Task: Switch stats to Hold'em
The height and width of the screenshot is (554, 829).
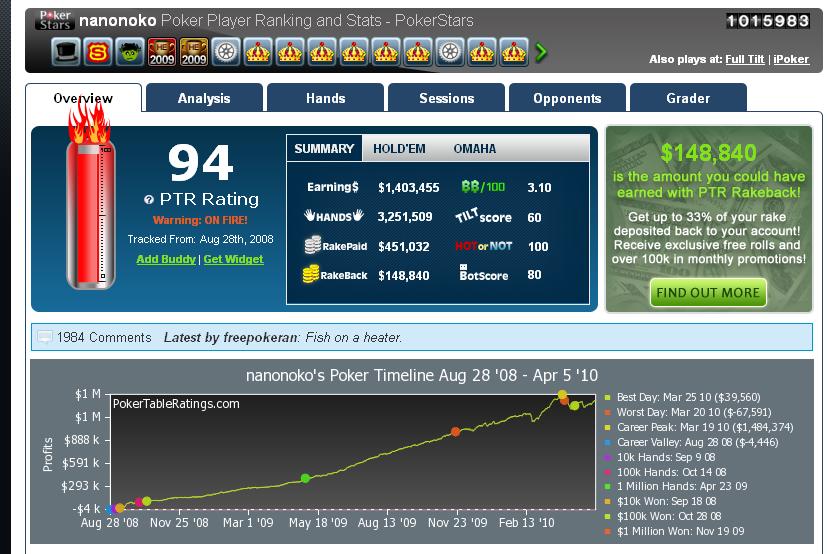Action: click(399, 149)
